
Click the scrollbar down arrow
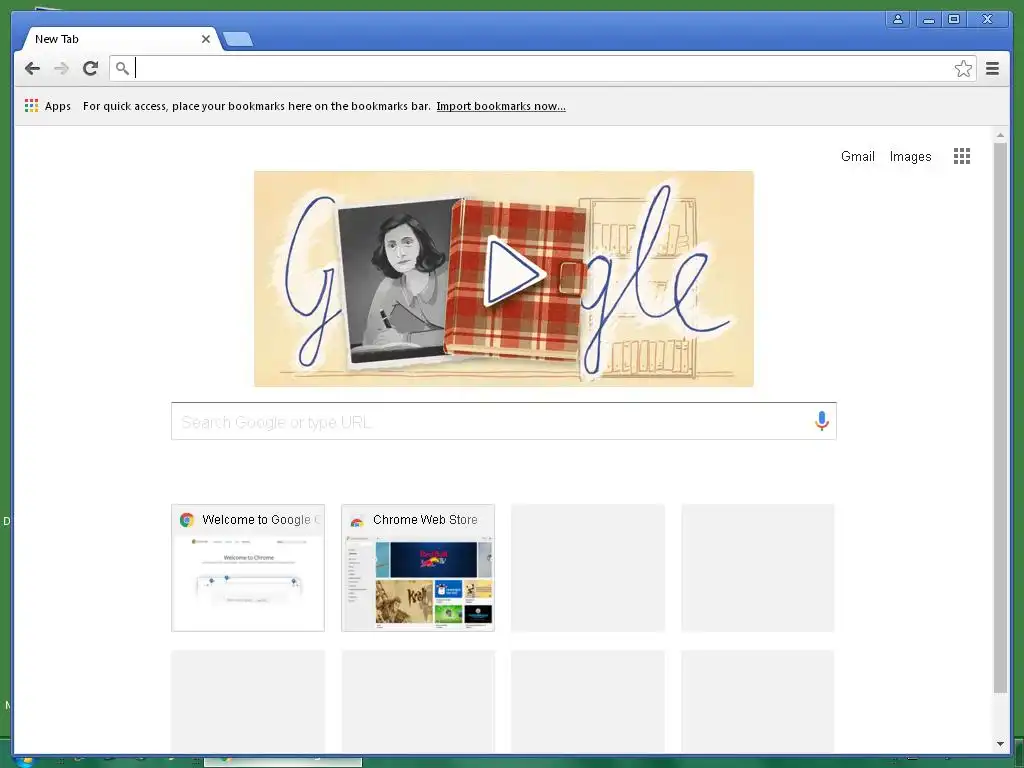(1000, 744)
